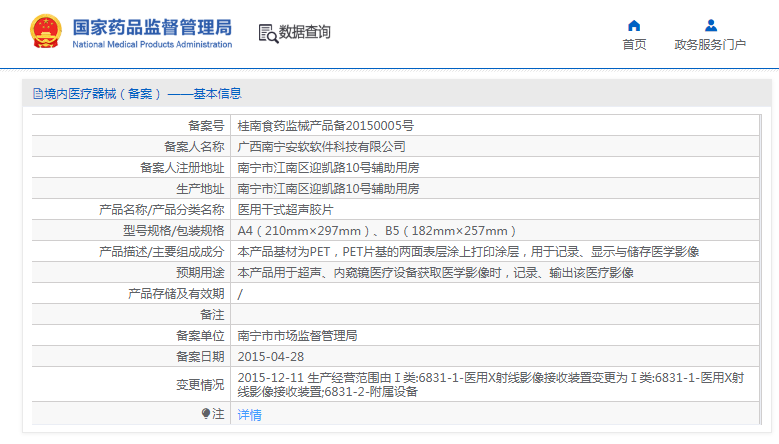Open the 详情 link

249,414
